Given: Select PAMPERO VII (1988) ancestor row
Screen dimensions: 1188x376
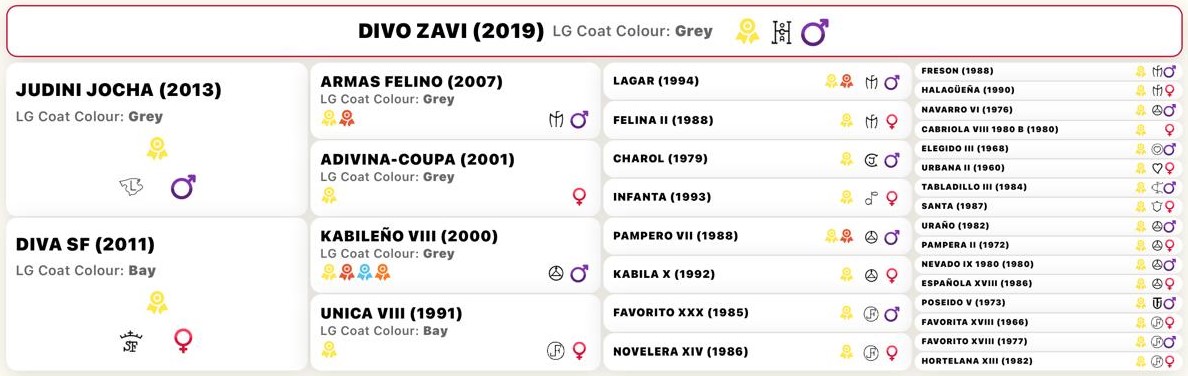Looking at the screenshot, I should tap(757, 236).
